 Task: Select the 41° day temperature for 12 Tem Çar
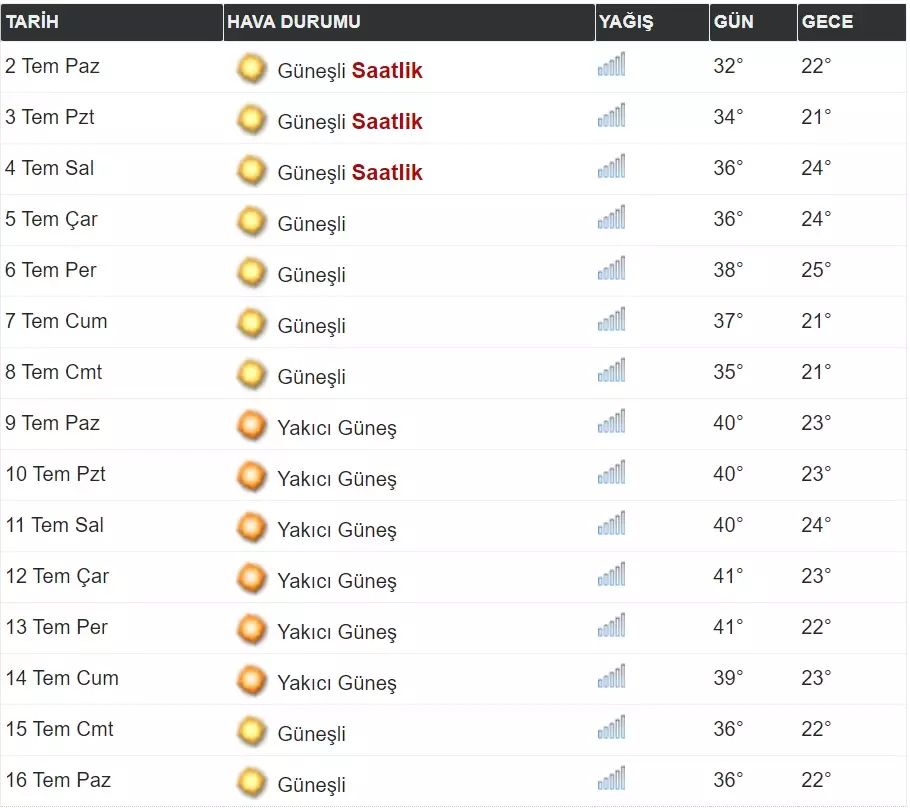(x=728, y=576)
